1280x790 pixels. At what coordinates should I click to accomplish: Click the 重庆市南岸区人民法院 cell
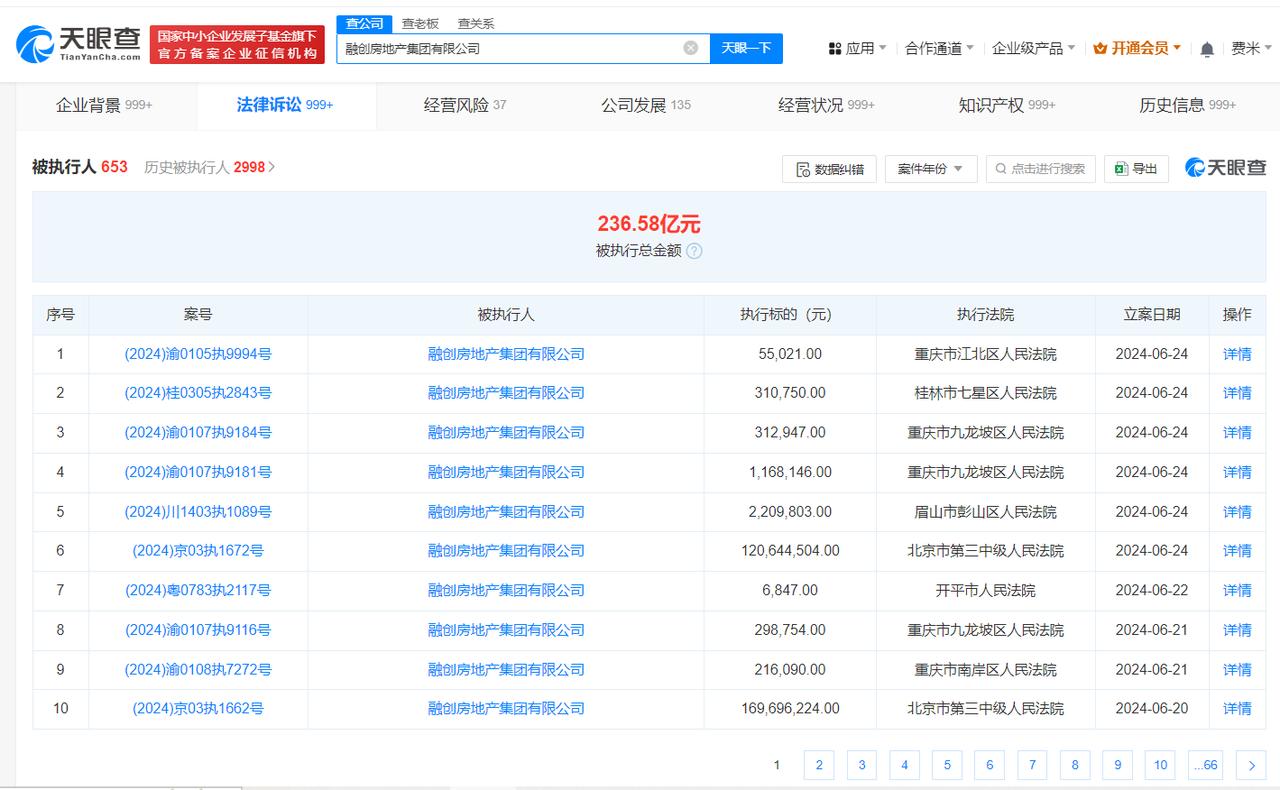(985, 669)
